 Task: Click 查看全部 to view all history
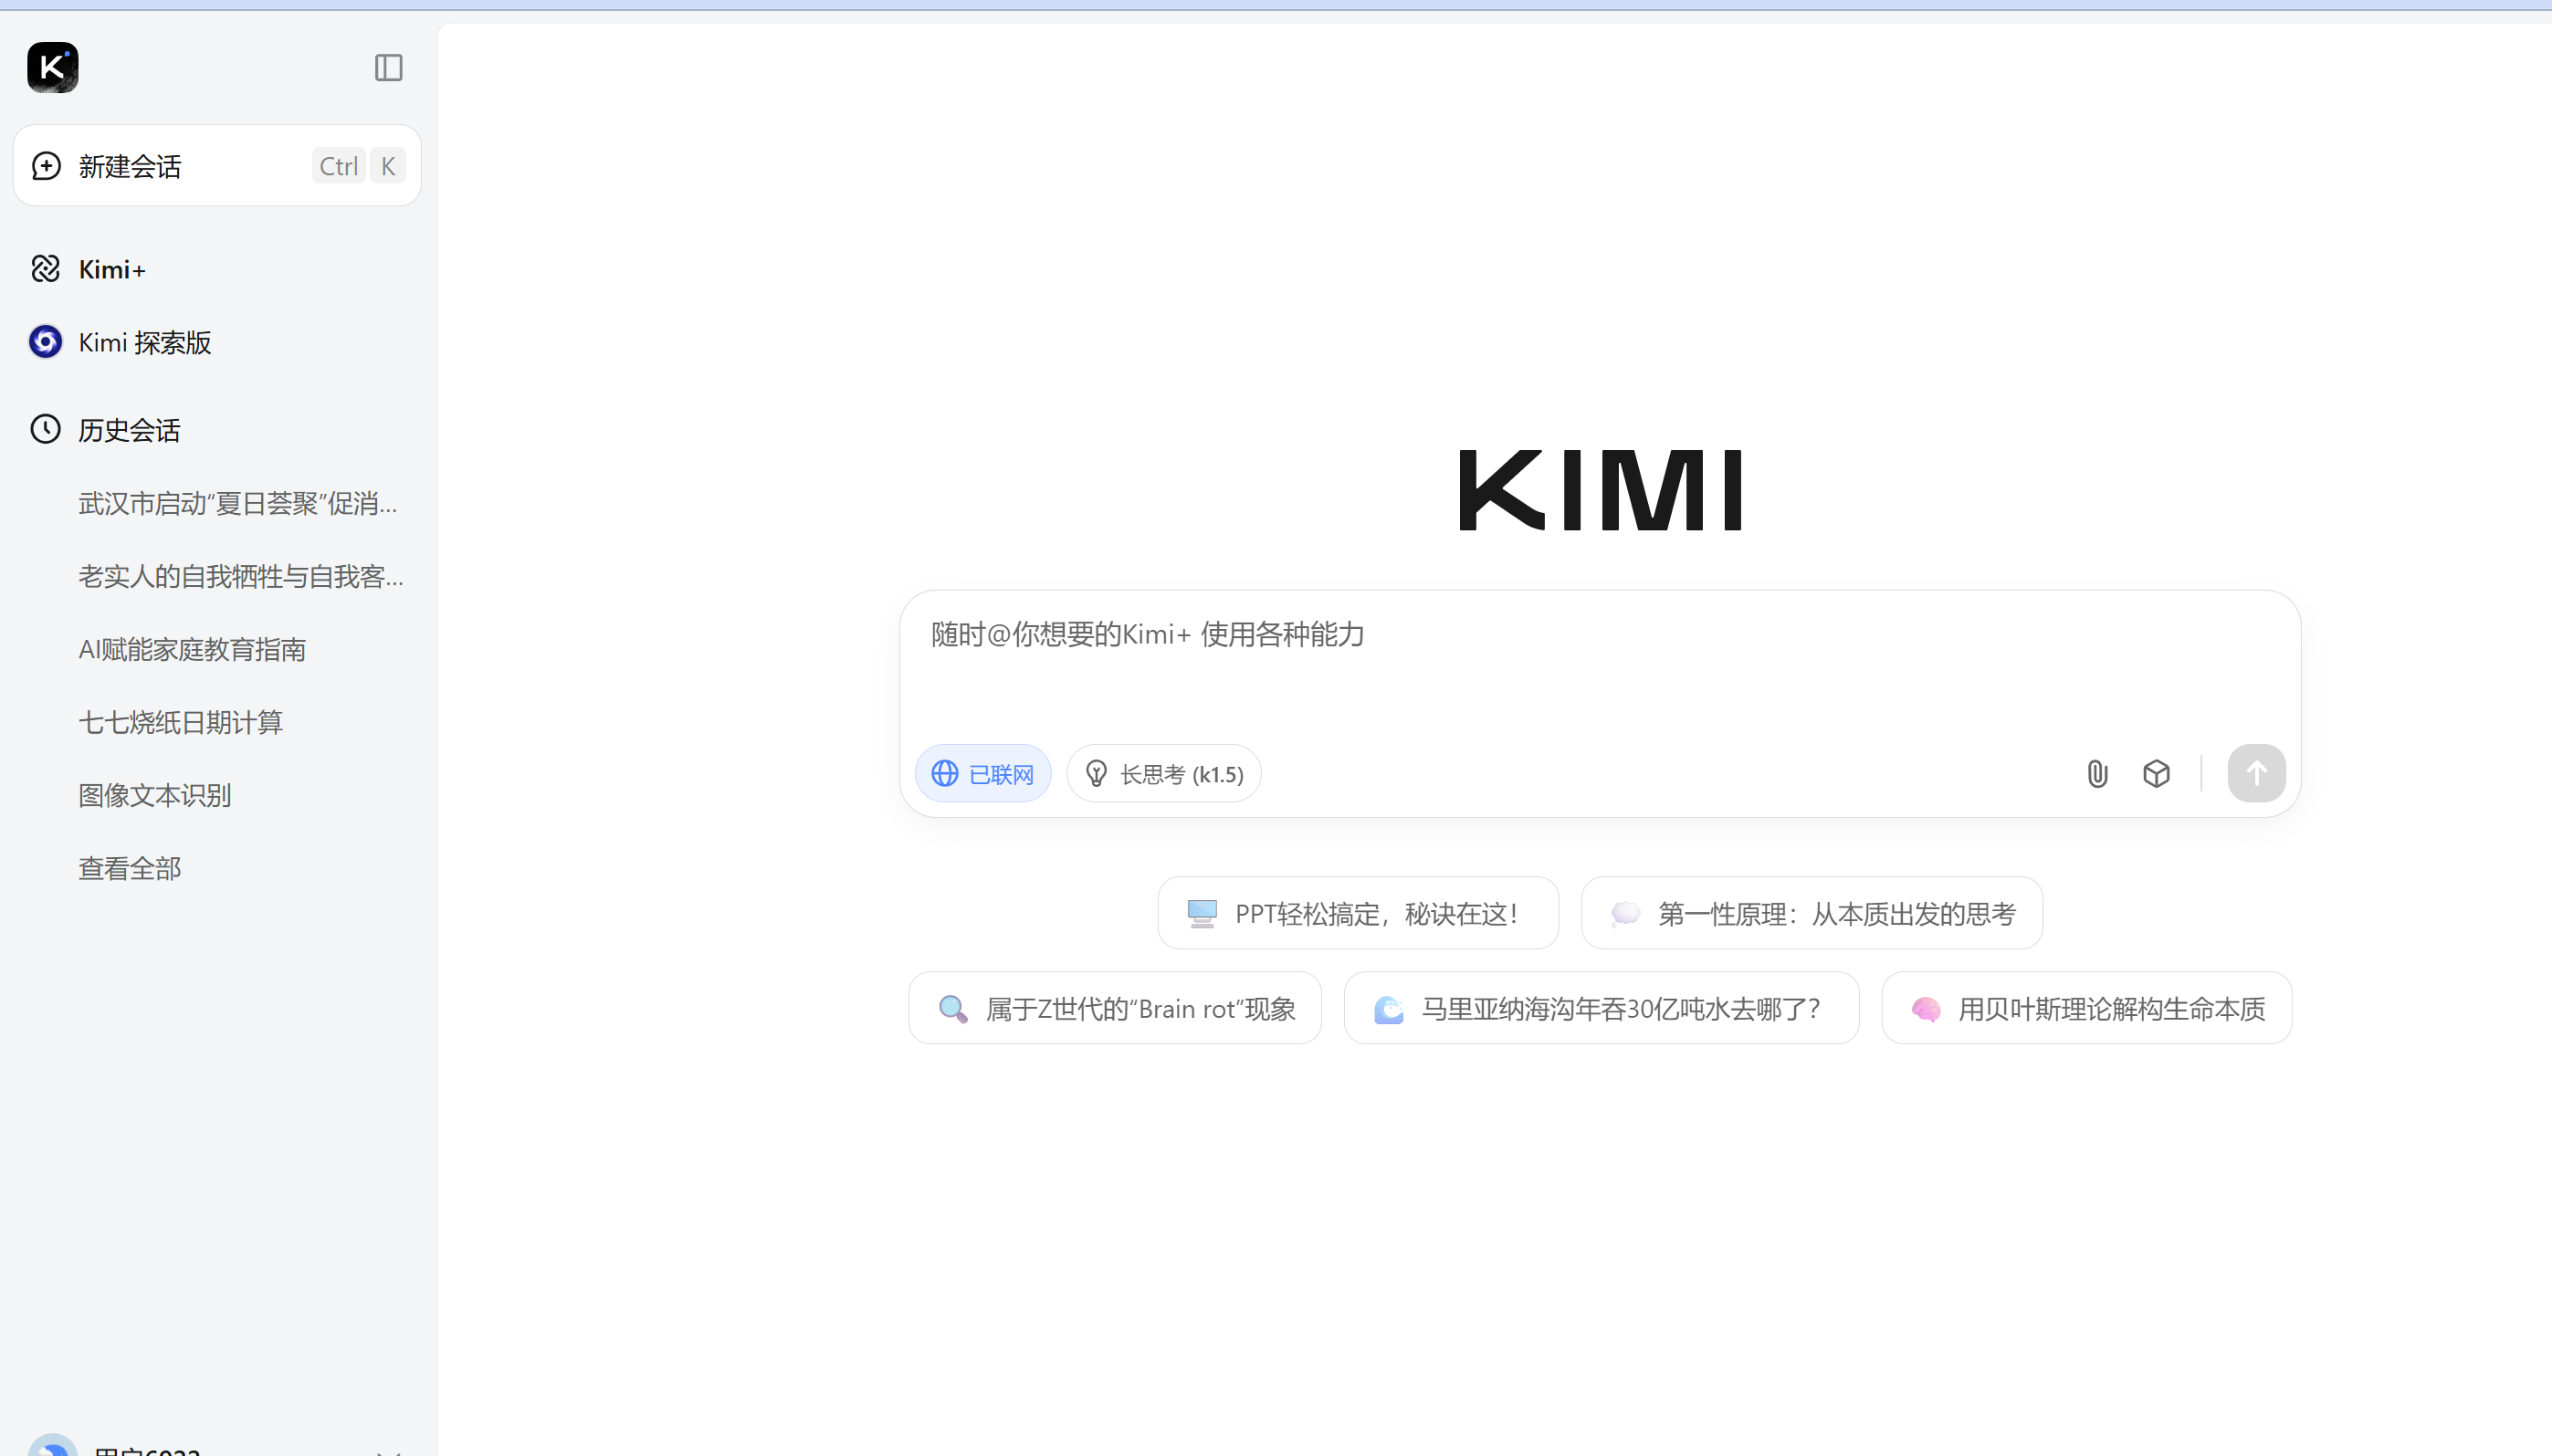(130, 869)
